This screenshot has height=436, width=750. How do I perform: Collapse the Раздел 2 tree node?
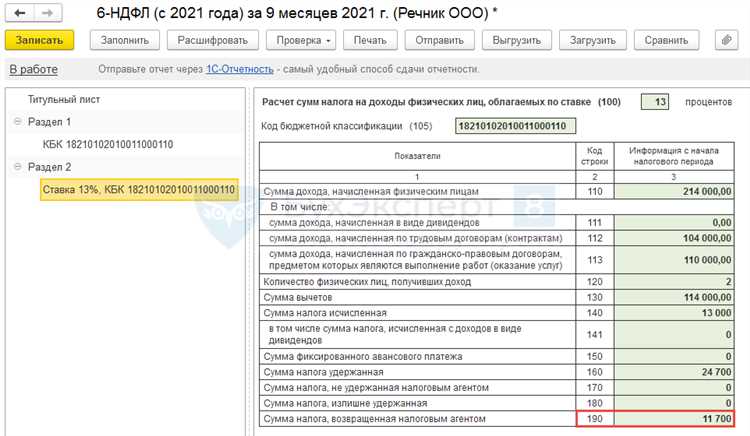click(x=18, y=166)
